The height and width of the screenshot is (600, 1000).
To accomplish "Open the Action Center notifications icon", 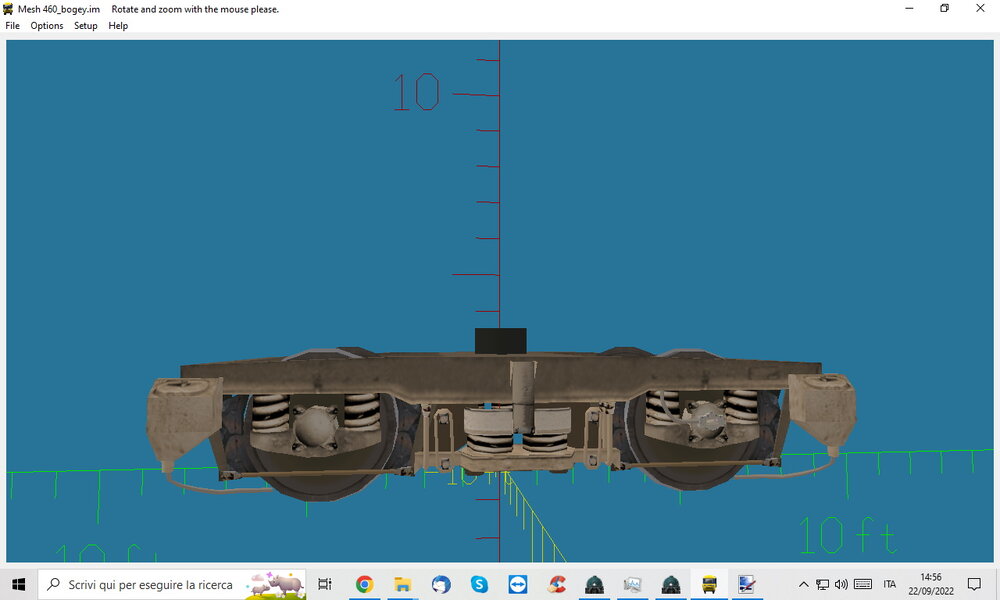I will click(x=974, y=584).
